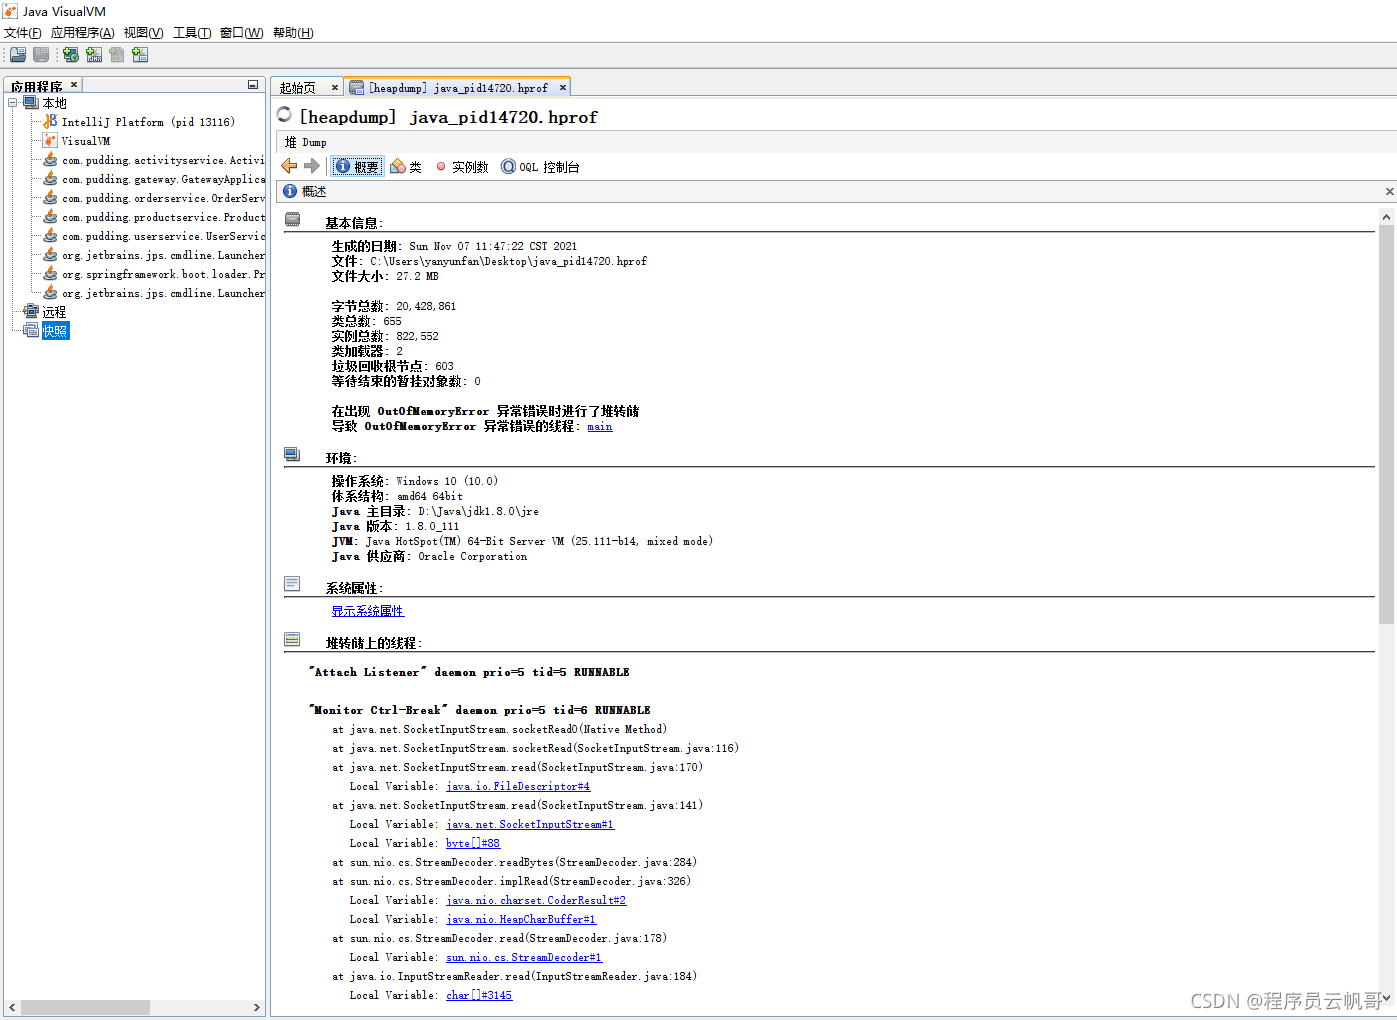Viewport: 1397px width, 1020px height.
Task: Select the 概要 summary view button
Action: coord(357,167)
